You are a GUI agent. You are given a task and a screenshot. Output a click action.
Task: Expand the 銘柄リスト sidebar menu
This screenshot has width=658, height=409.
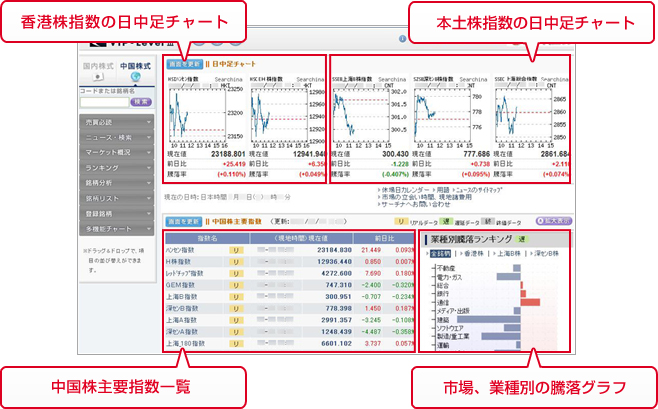(117, 198)
